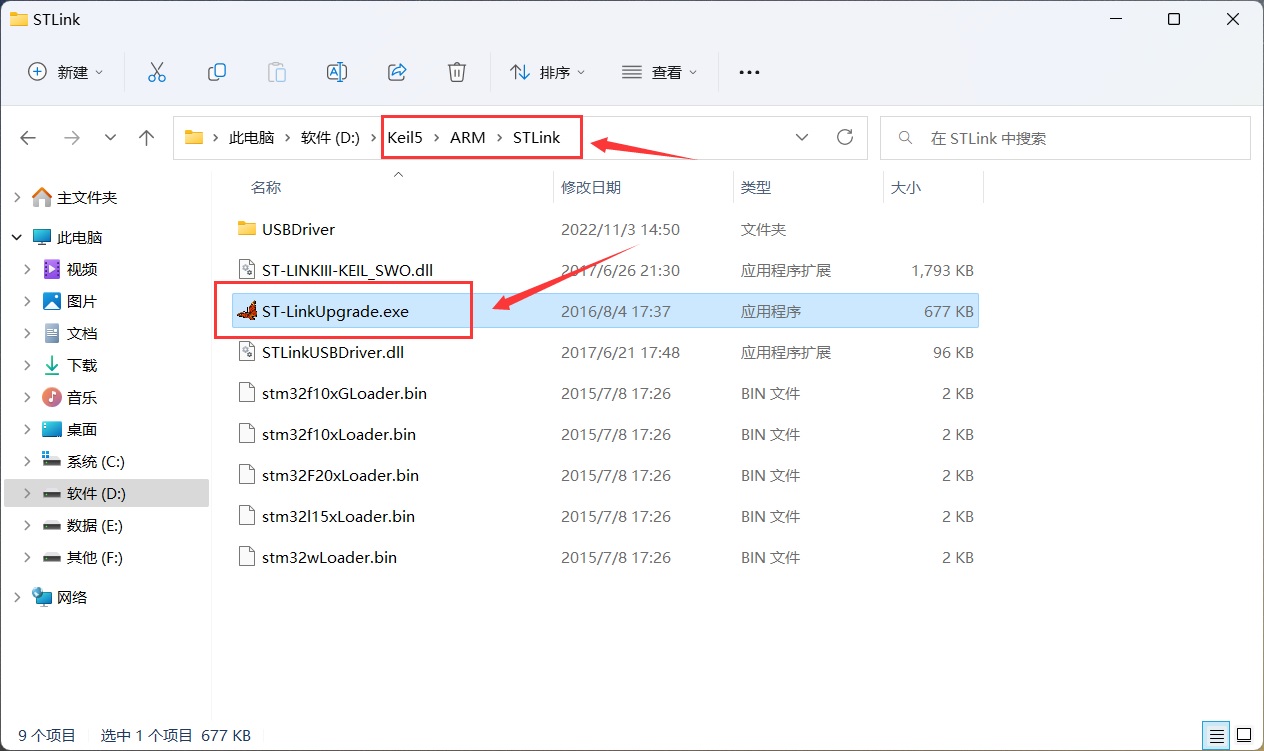Refresh the current folder view
Screen dimensions: 1264x751
845,138
